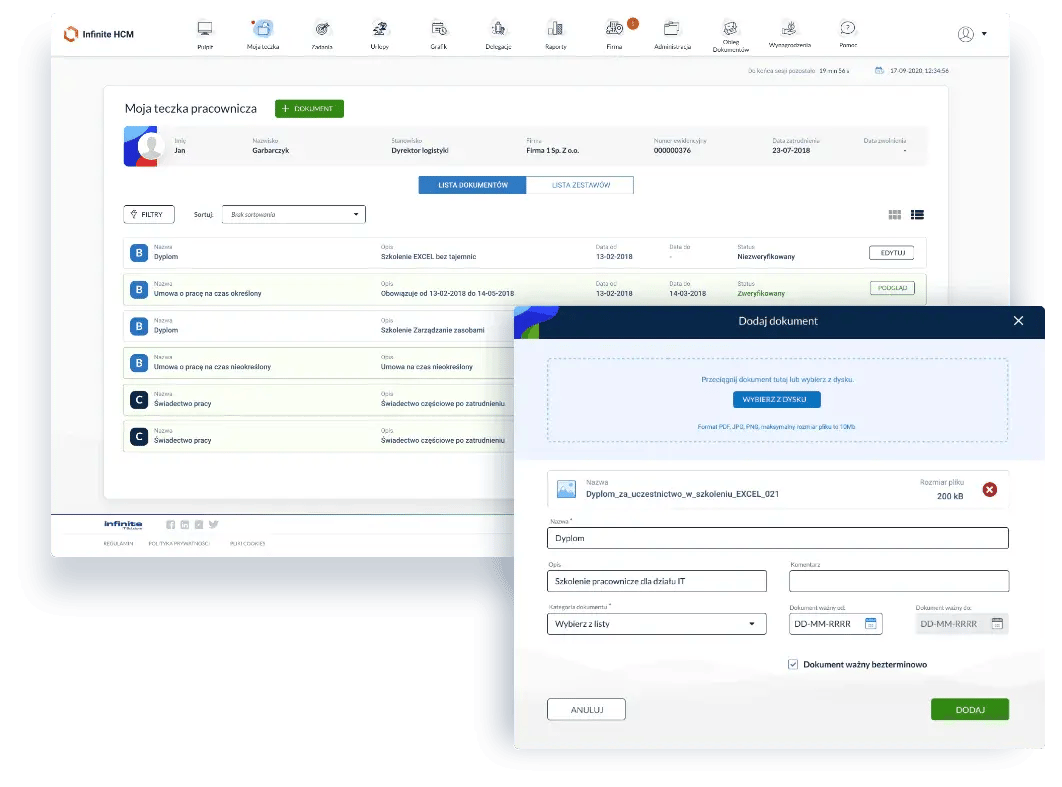Screen dimensions: 1062x787
Task: Open the Administracja folder icon
Action: coord(672,28)
